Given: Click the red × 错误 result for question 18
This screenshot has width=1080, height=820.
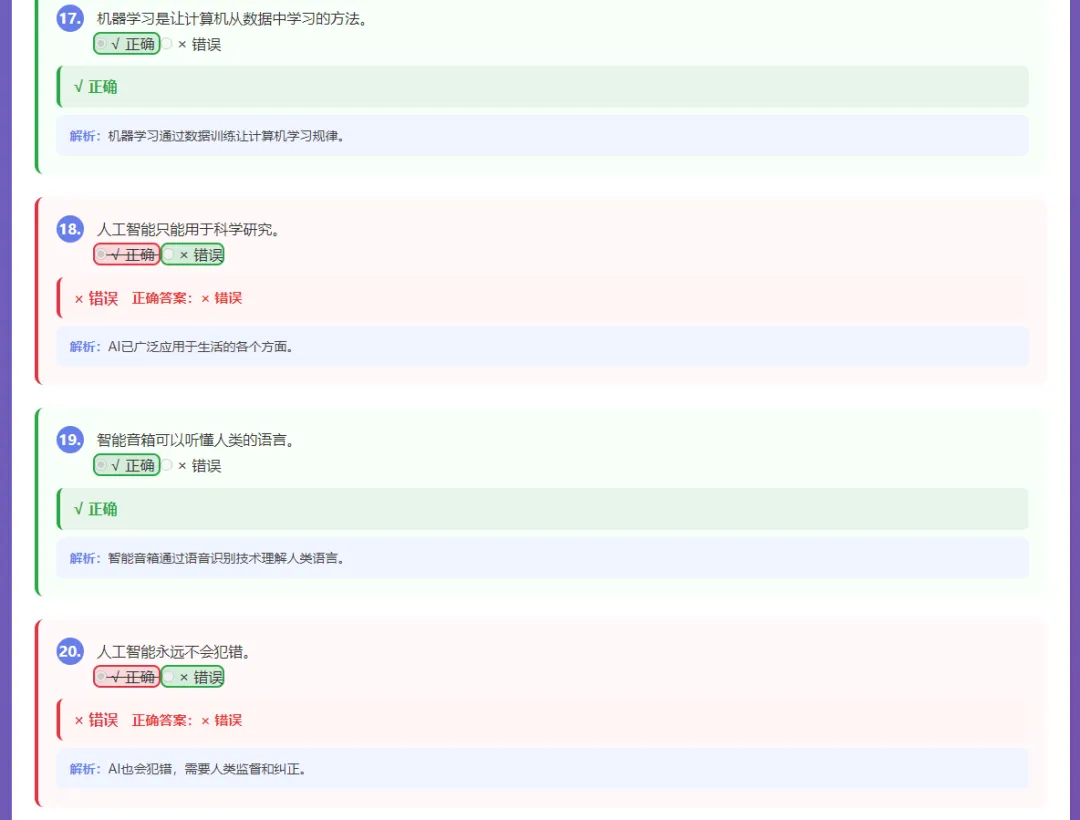Looking at the screenshot, I should coord(96,298).
